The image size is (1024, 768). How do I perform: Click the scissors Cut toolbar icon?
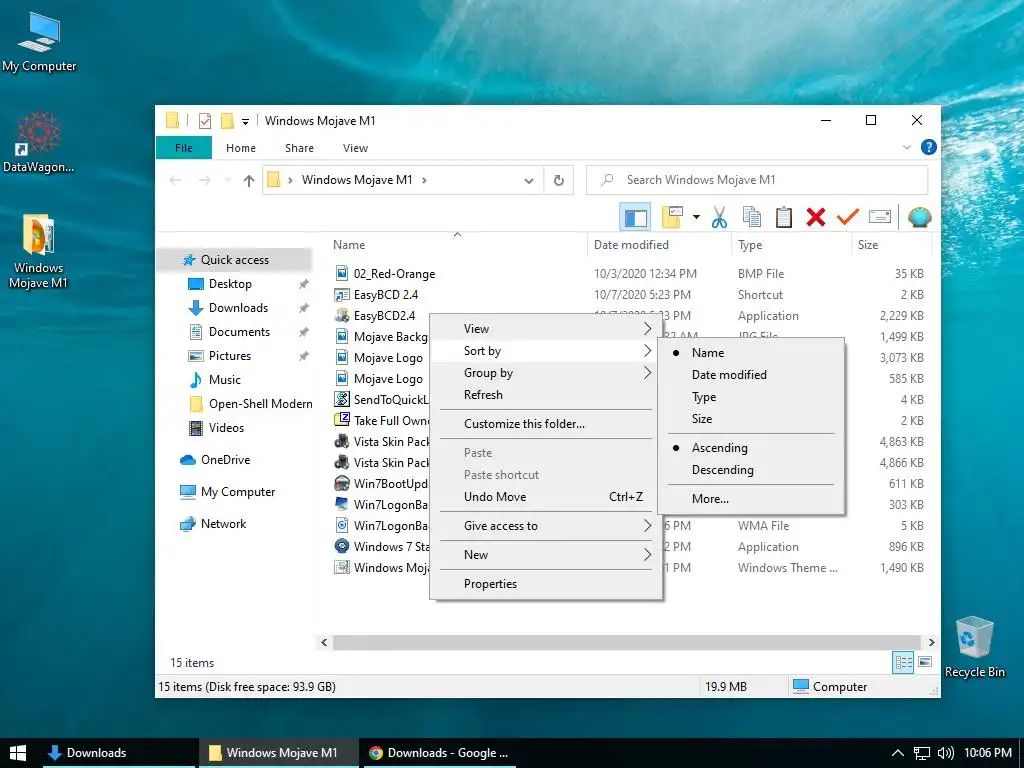pyautogui.click(x=719, y=217)
